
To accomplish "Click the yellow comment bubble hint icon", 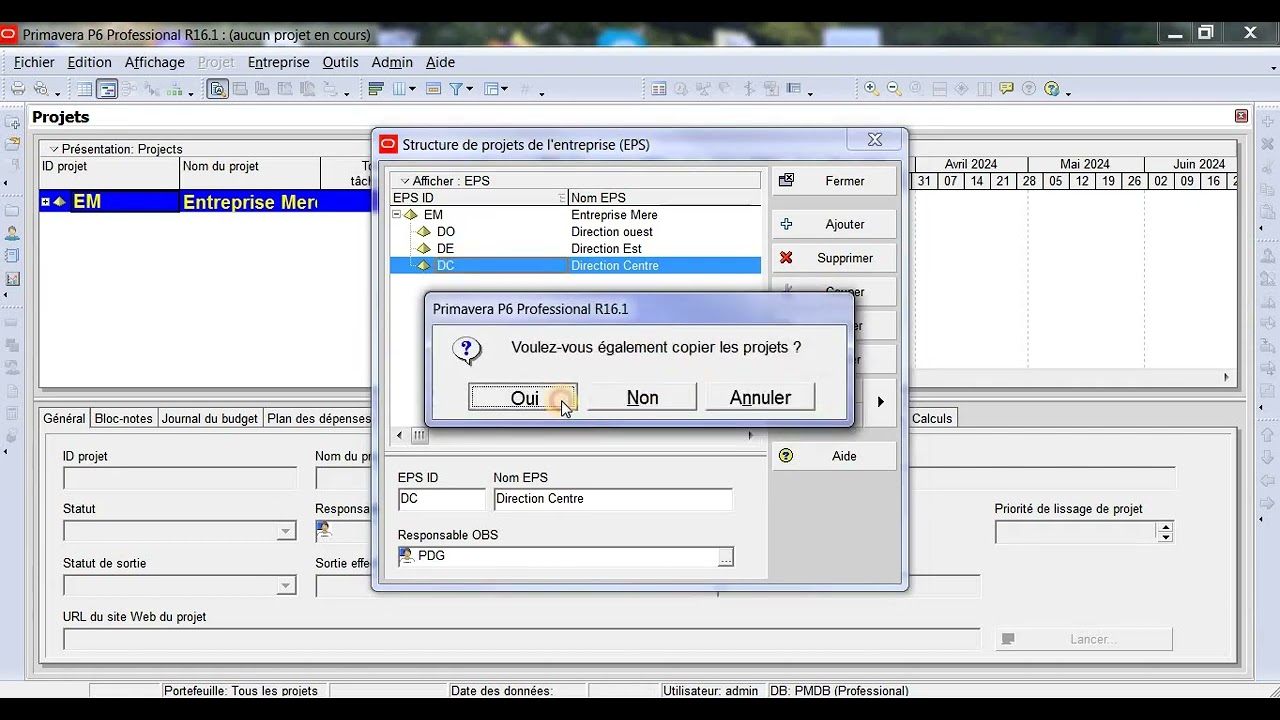I will point(1007,89).
